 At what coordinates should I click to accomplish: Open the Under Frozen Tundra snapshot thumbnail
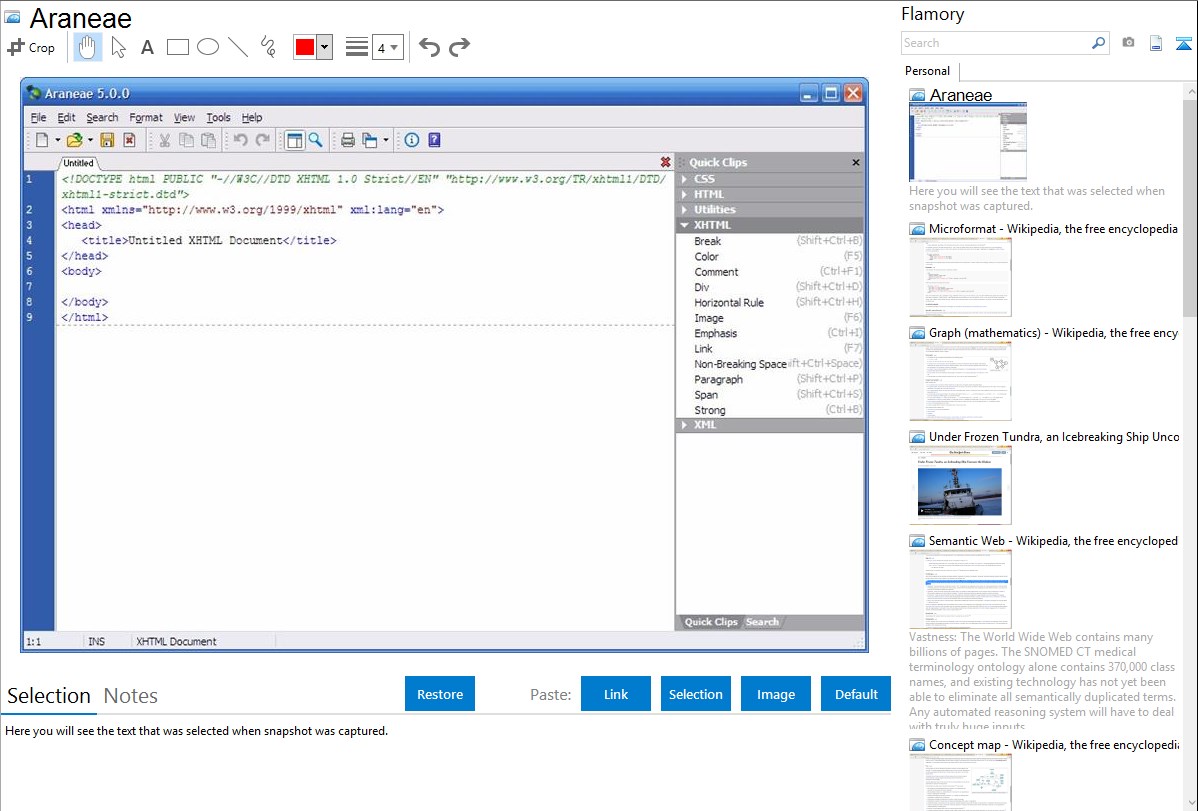(x=960, y=485)
